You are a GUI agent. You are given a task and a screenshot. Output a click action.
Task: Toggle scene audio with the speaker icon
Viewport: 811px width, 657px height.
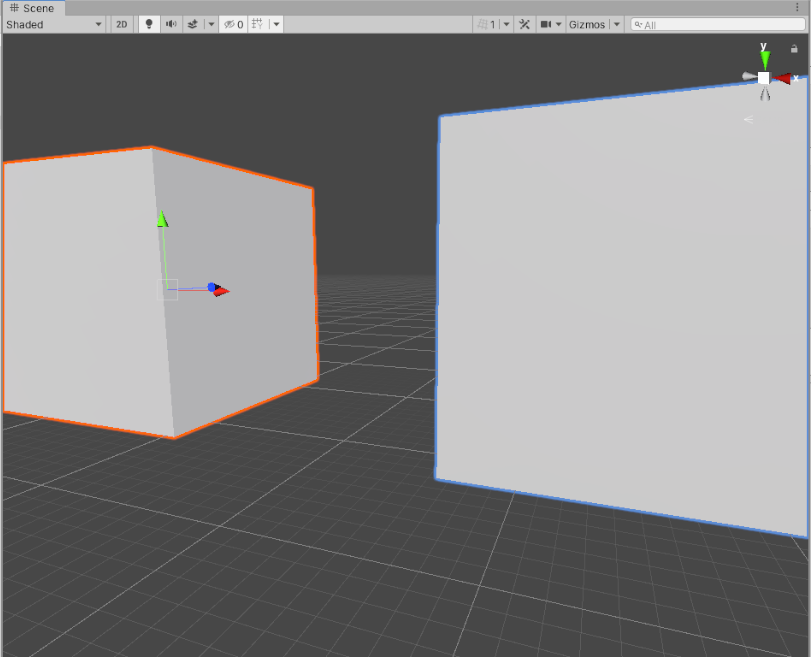point(171,24)
